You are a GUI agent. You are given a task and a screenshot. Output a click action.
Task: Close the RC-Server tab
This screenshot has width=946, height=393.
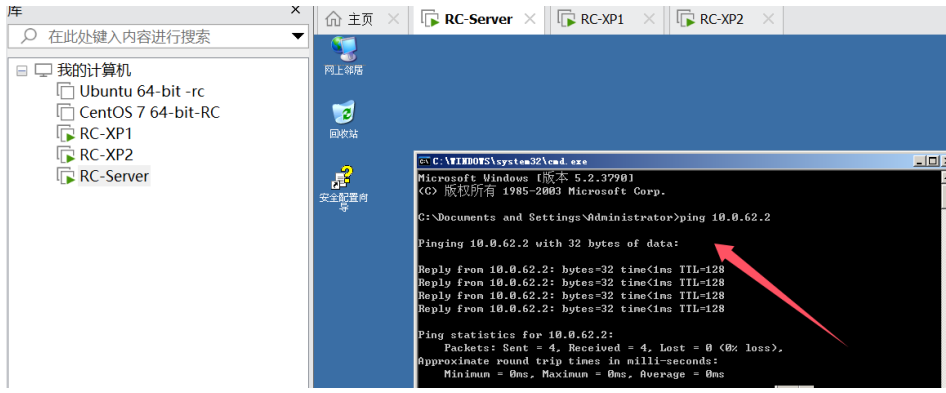(530, 19)
